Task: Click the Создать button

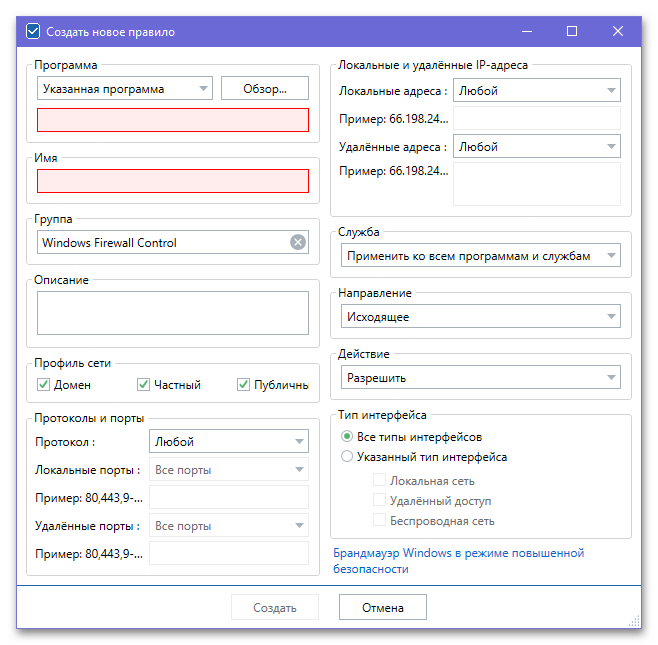Action: [275, 607]
